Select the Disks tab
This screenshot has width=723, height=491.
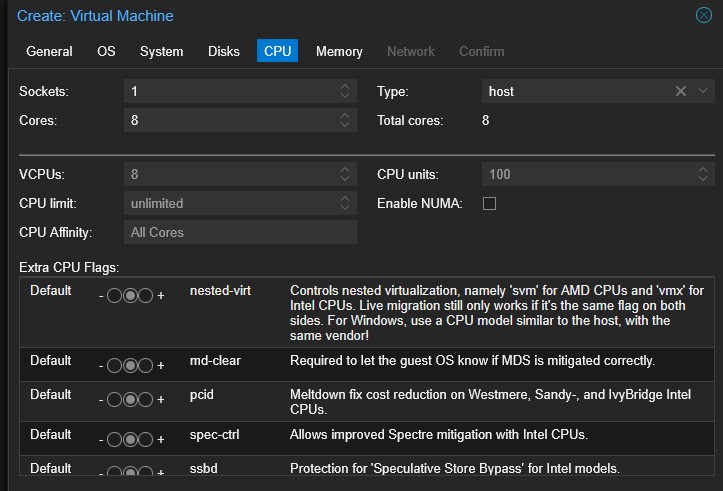point(224,51)
